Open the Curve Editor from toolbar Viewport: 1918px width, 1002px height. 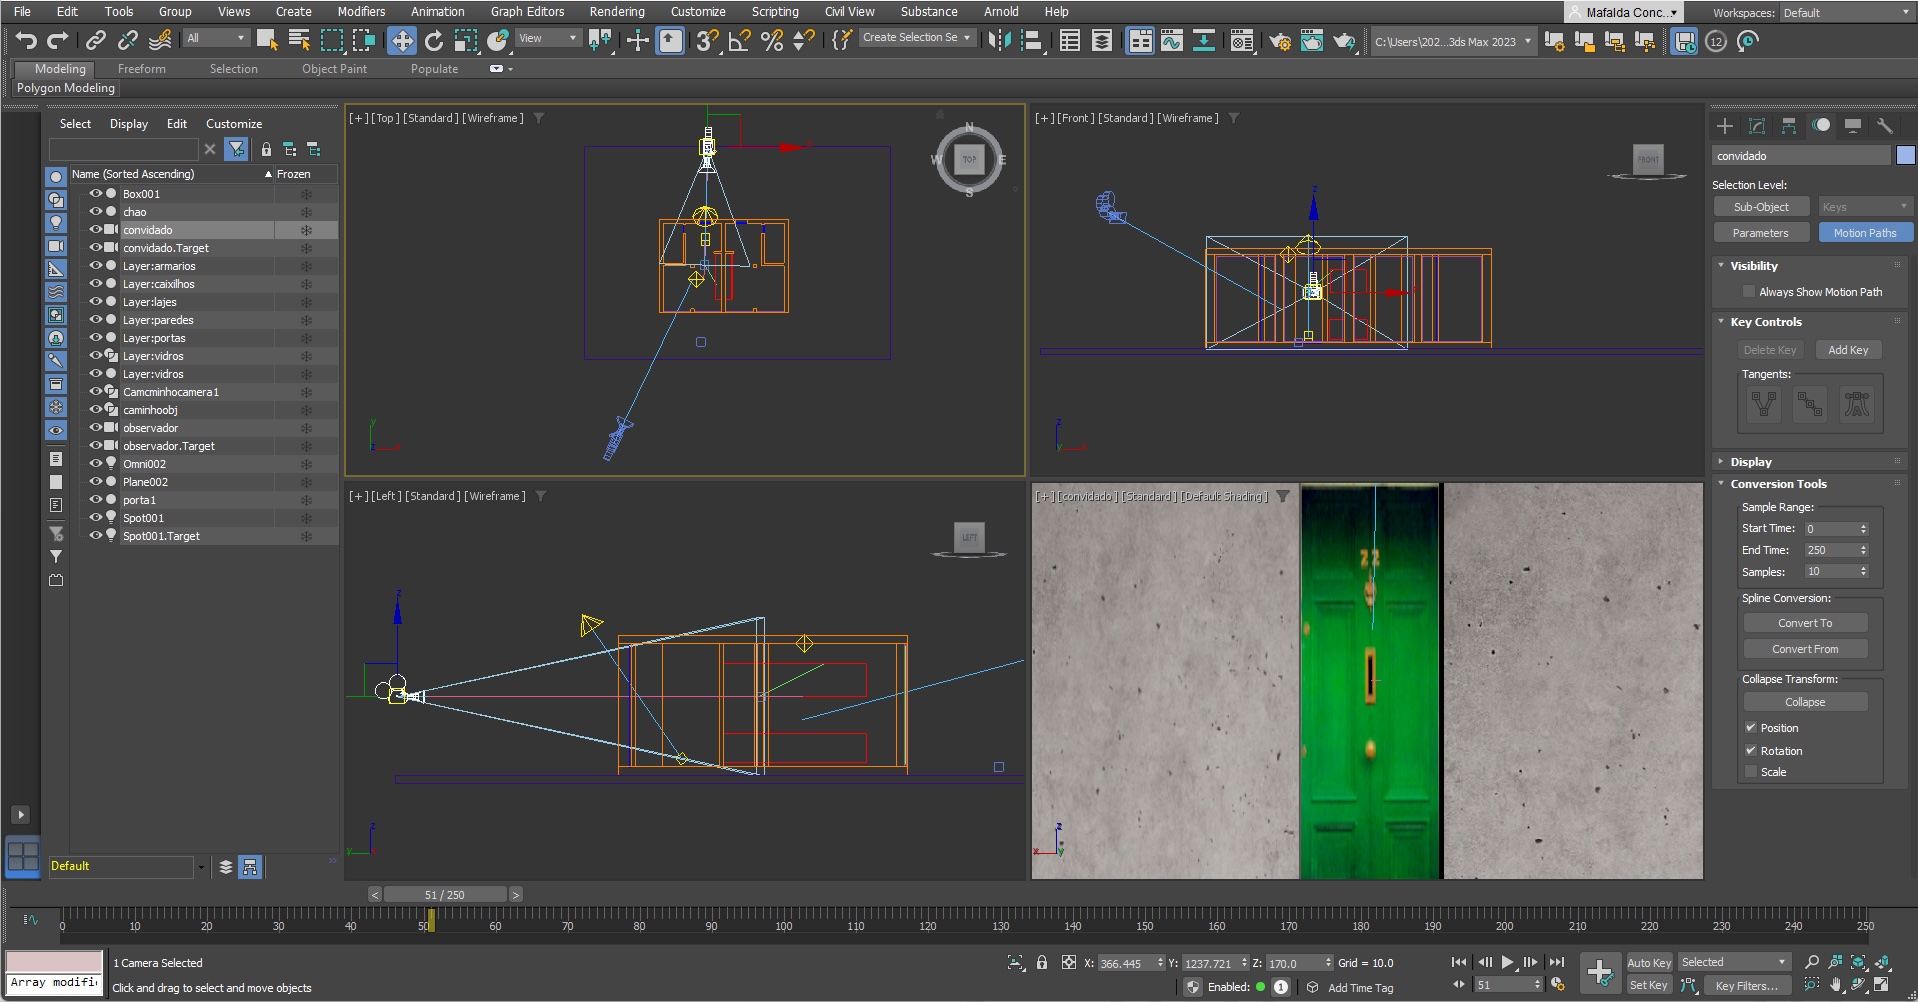click(1172, 41)
